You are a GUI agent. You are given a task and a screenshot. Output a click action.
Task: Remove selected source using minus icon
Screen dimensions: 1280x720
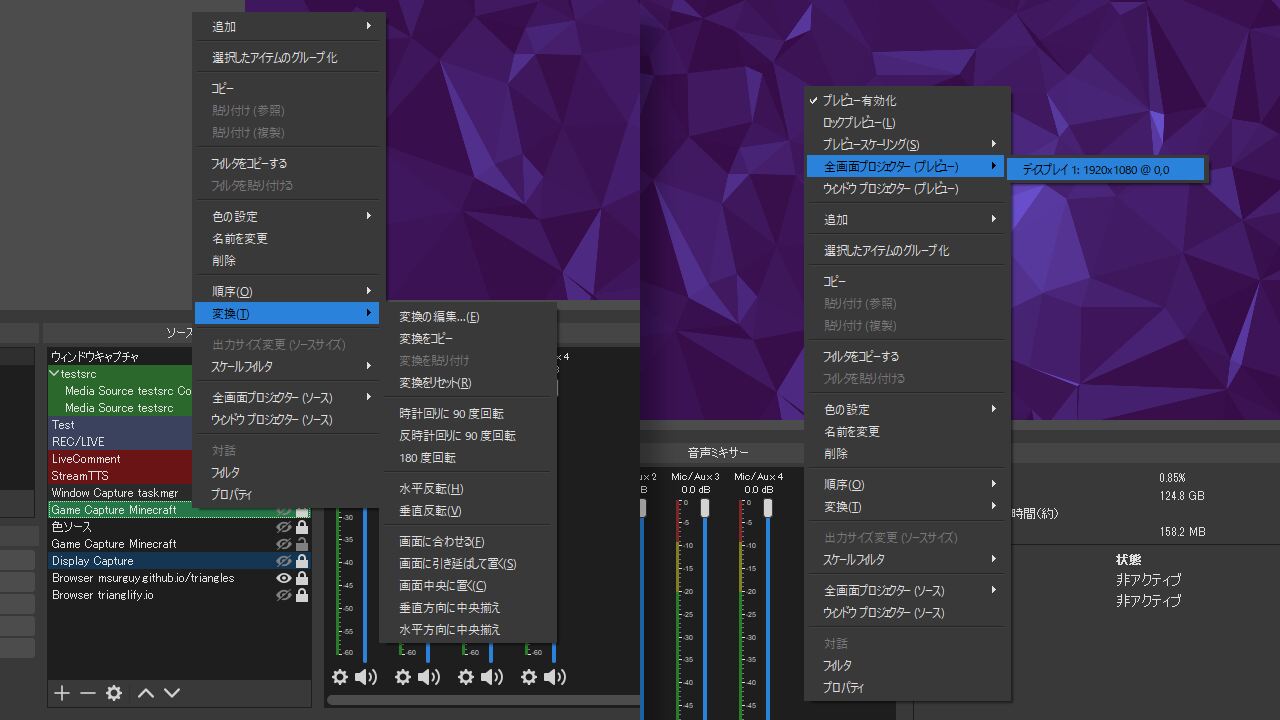coord(87,693)
